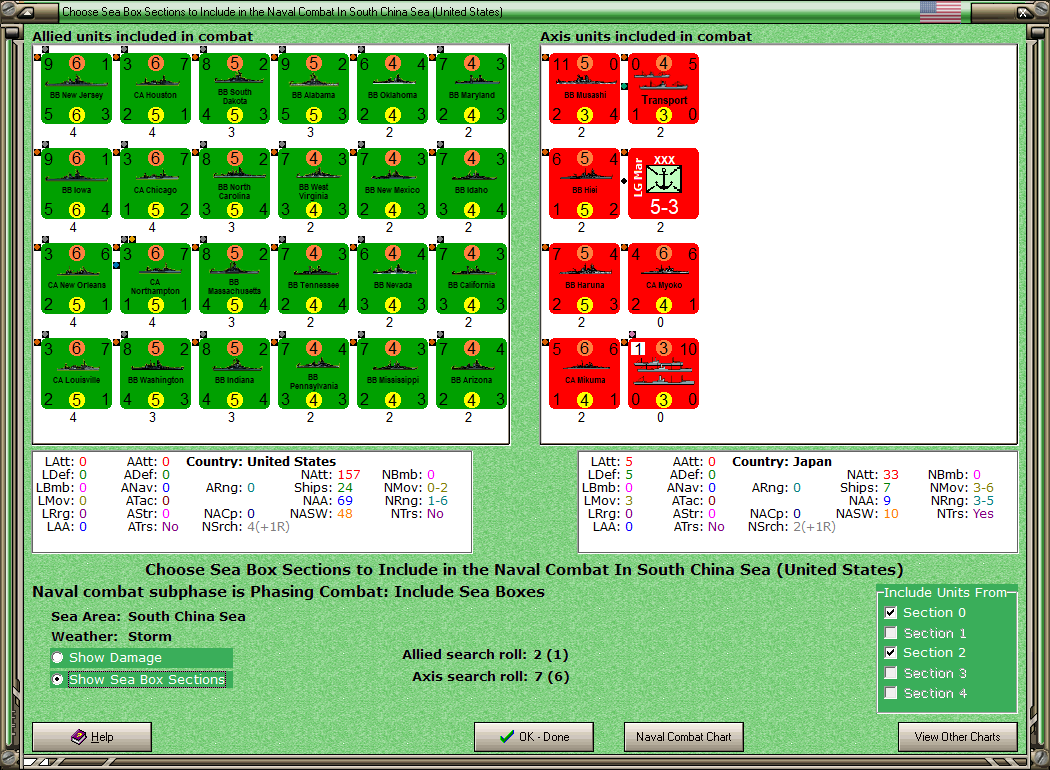Click the Allied search roll text
1050x770 pixels.
click(485, 654)
